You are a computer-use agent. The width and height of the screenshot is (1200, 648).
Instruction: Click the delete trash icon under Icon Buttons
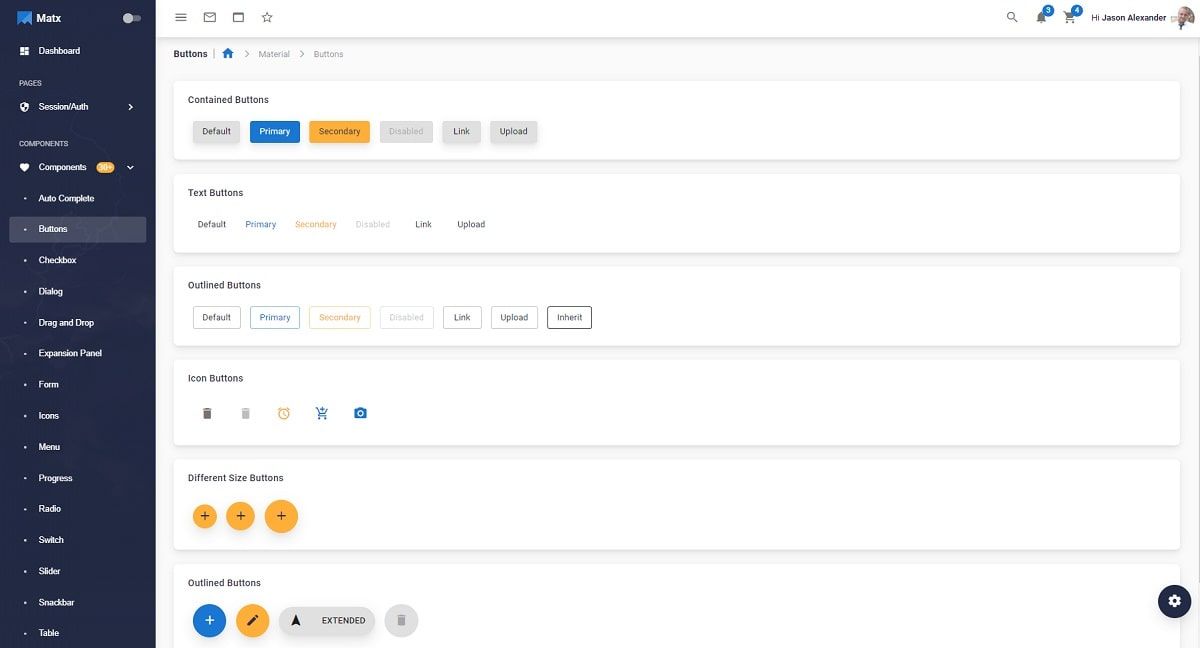coord(206,412)
